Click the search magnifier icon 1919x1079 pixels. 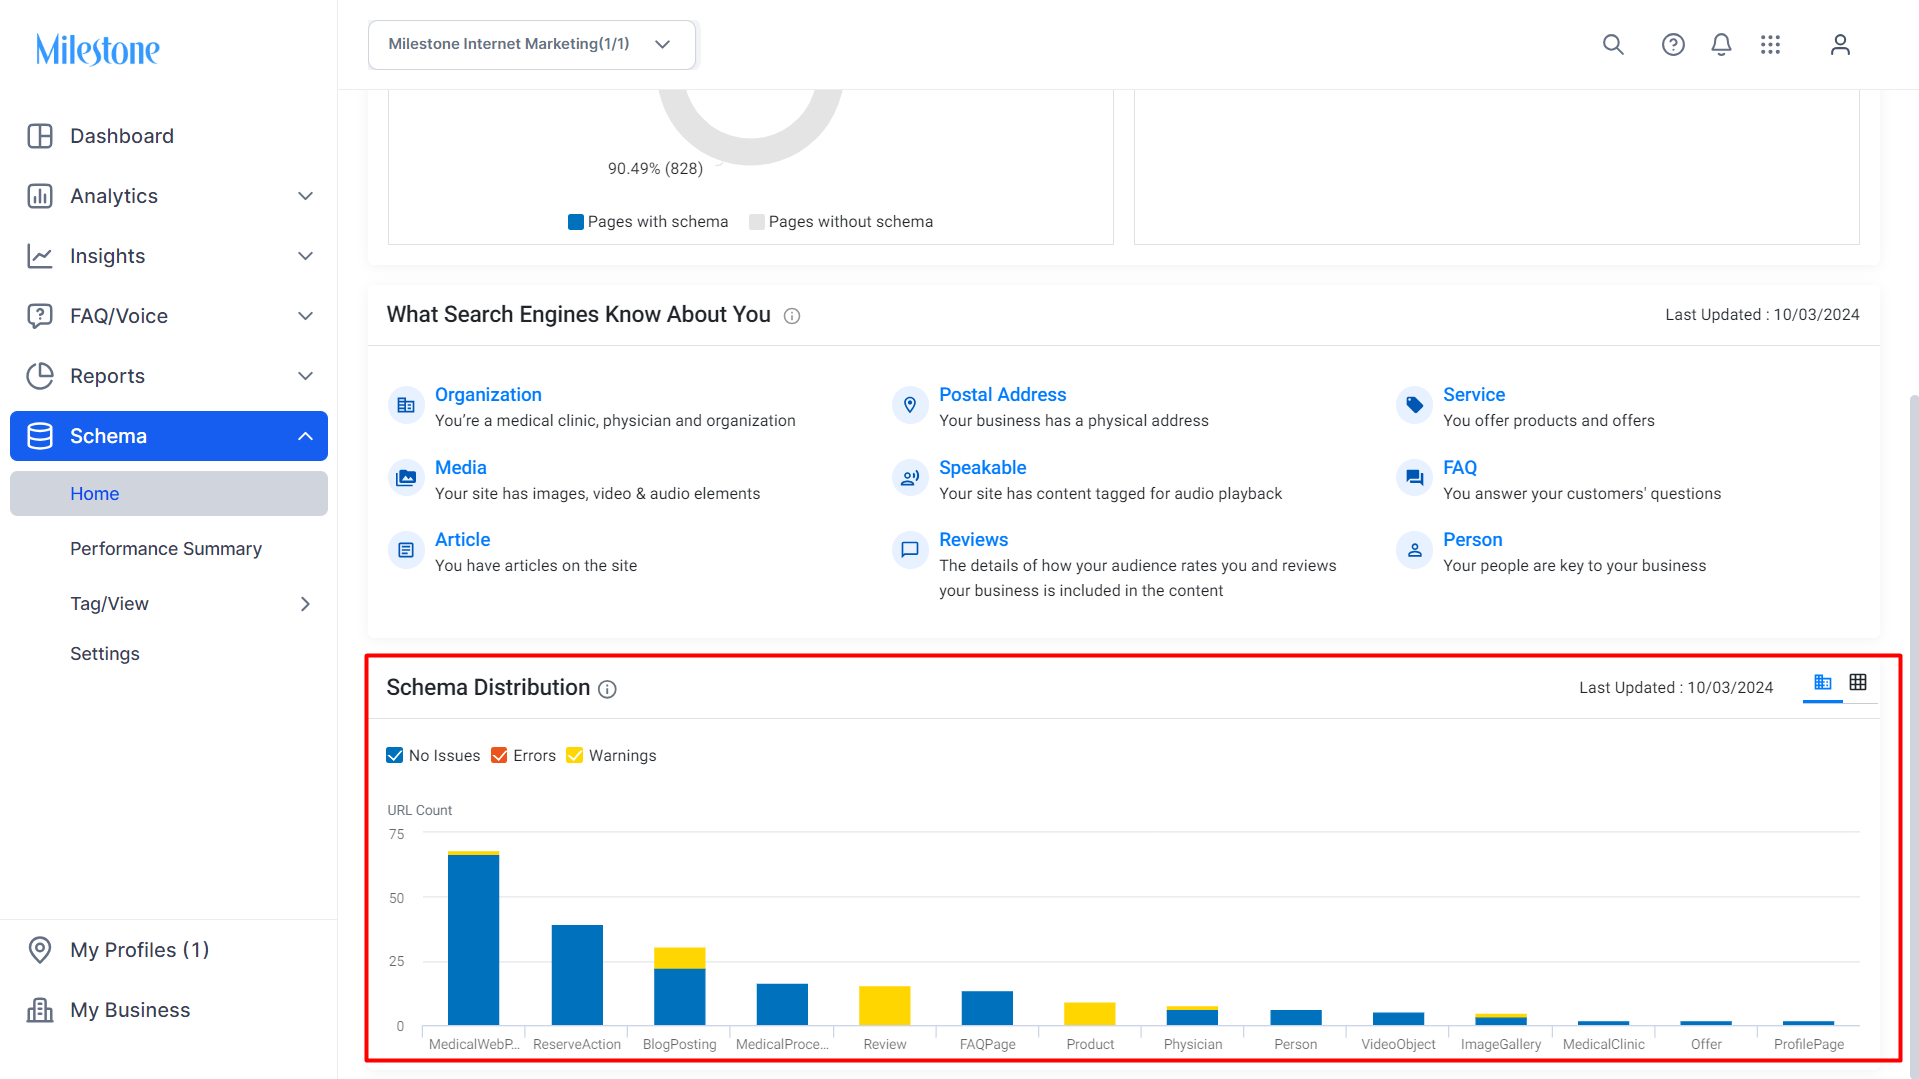1613,45
